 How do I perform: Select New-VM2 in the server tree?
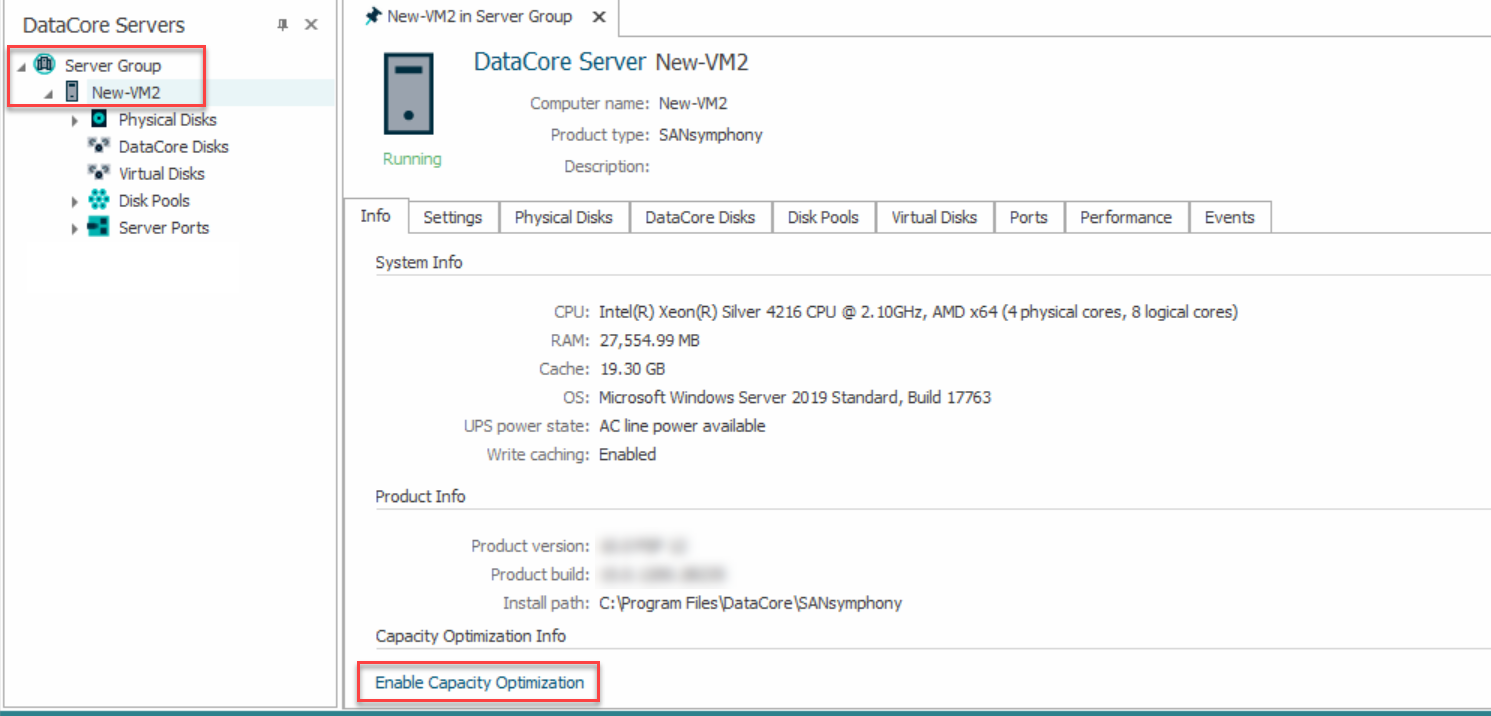point(125,91)
